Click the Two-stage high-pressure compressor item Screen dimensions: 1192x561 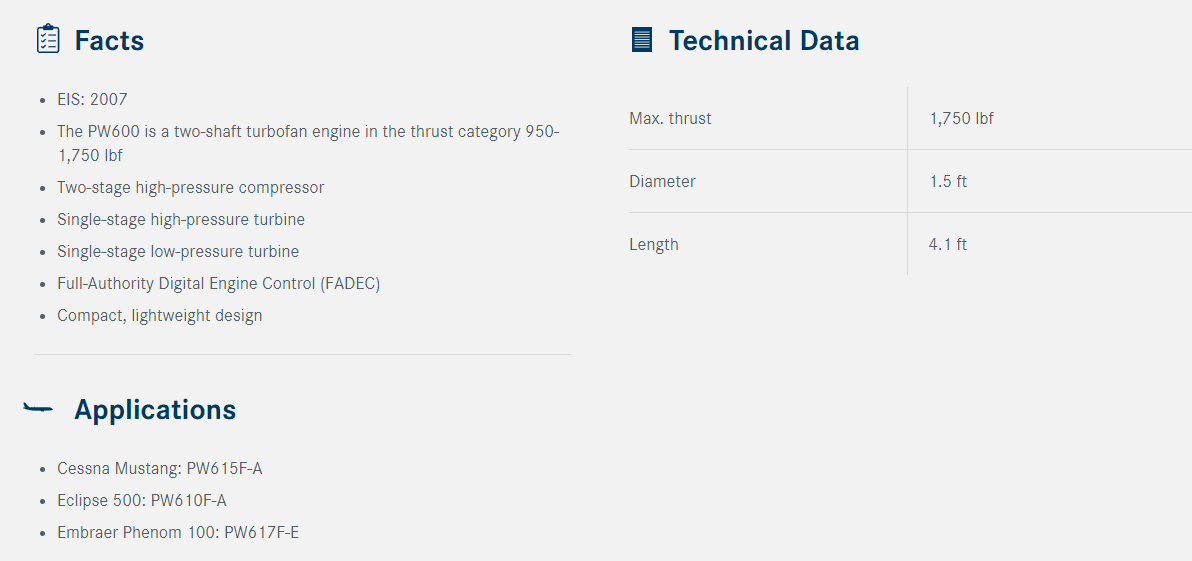pyautogui.click(x=191, y=188)
